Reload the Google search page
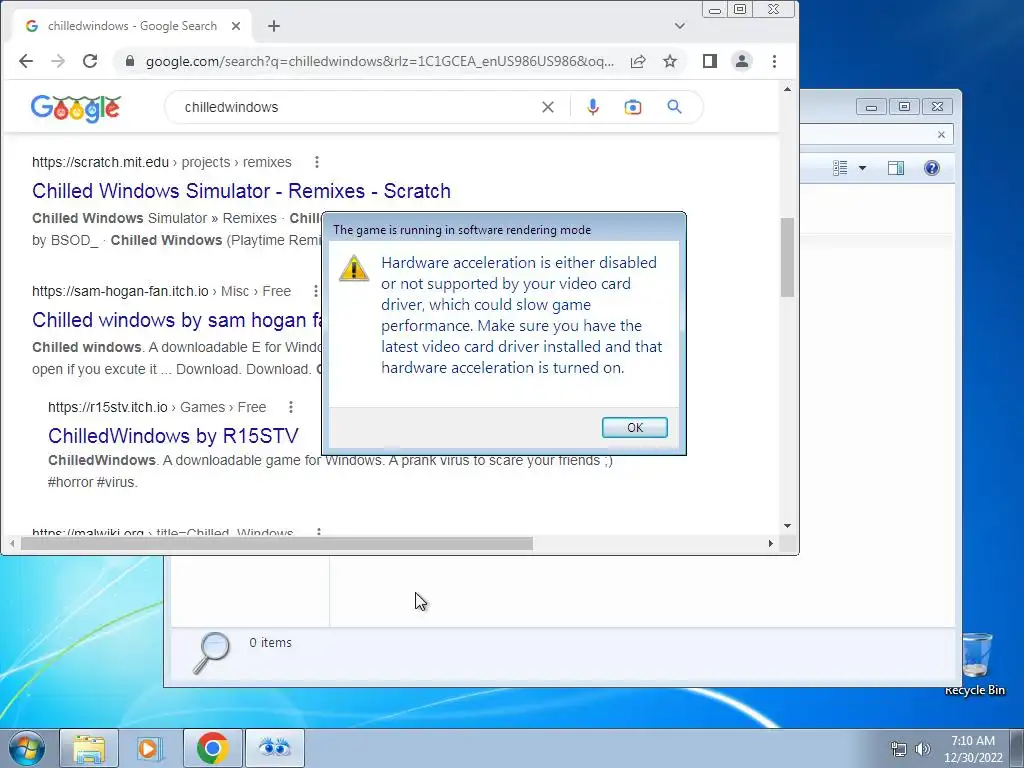 (90, 61)
